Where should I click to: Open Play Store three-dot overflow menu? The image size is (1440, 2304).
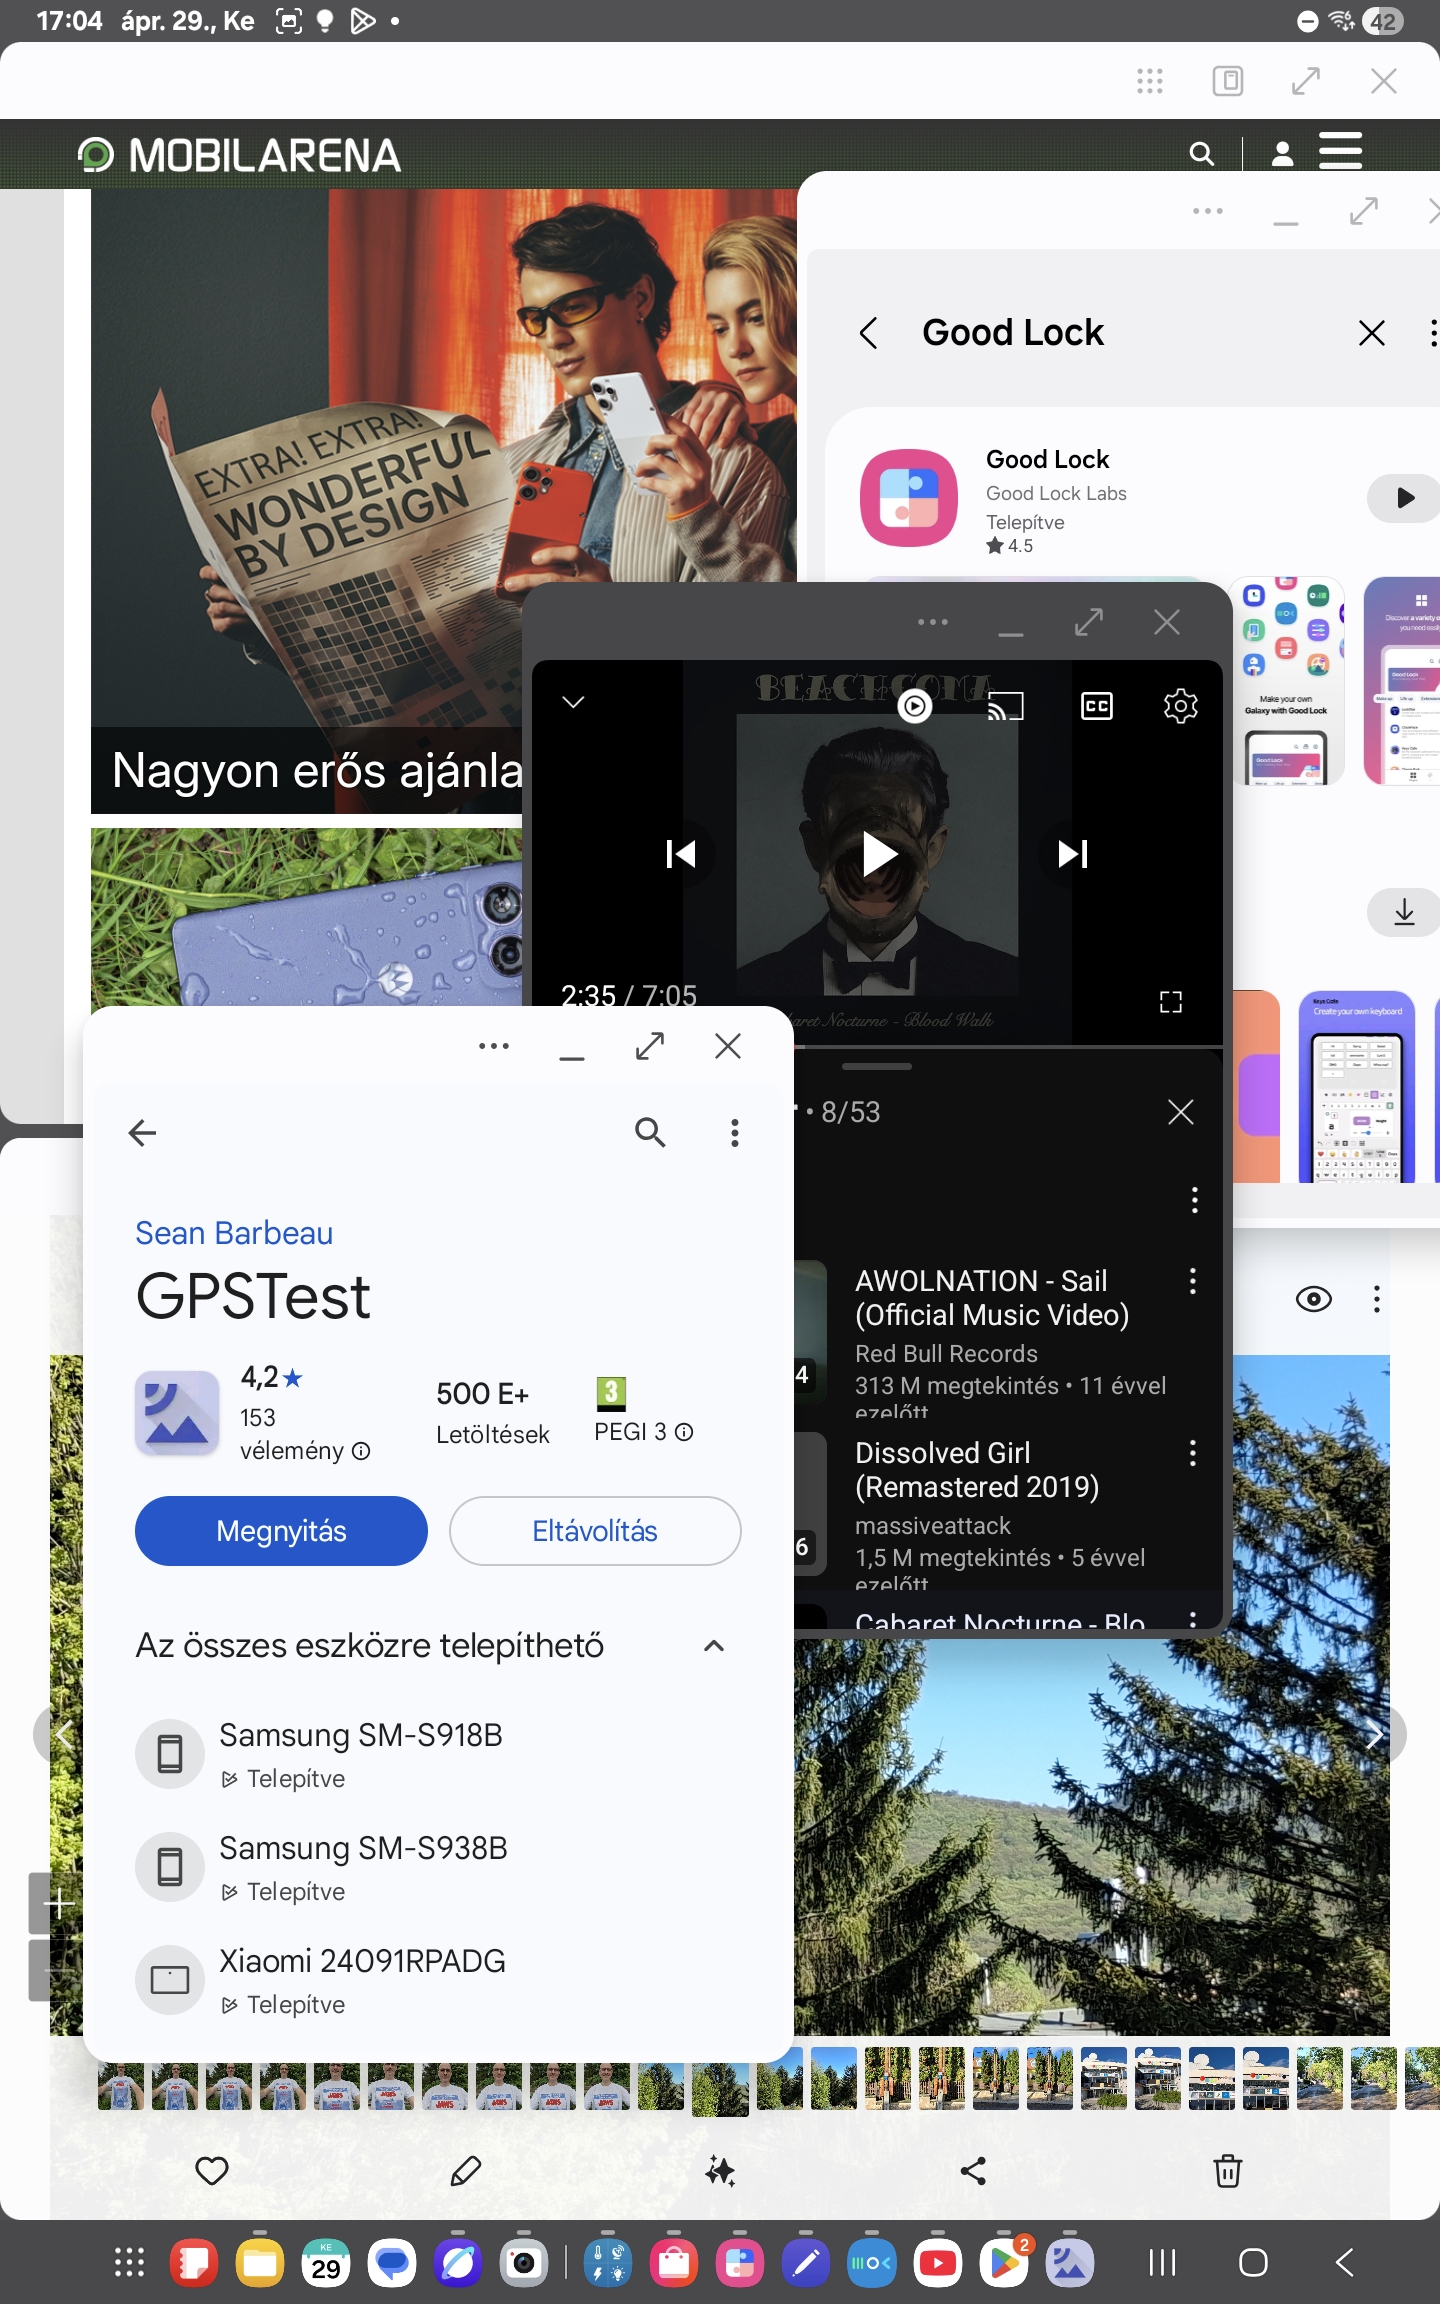click(x=735, y=1132)
